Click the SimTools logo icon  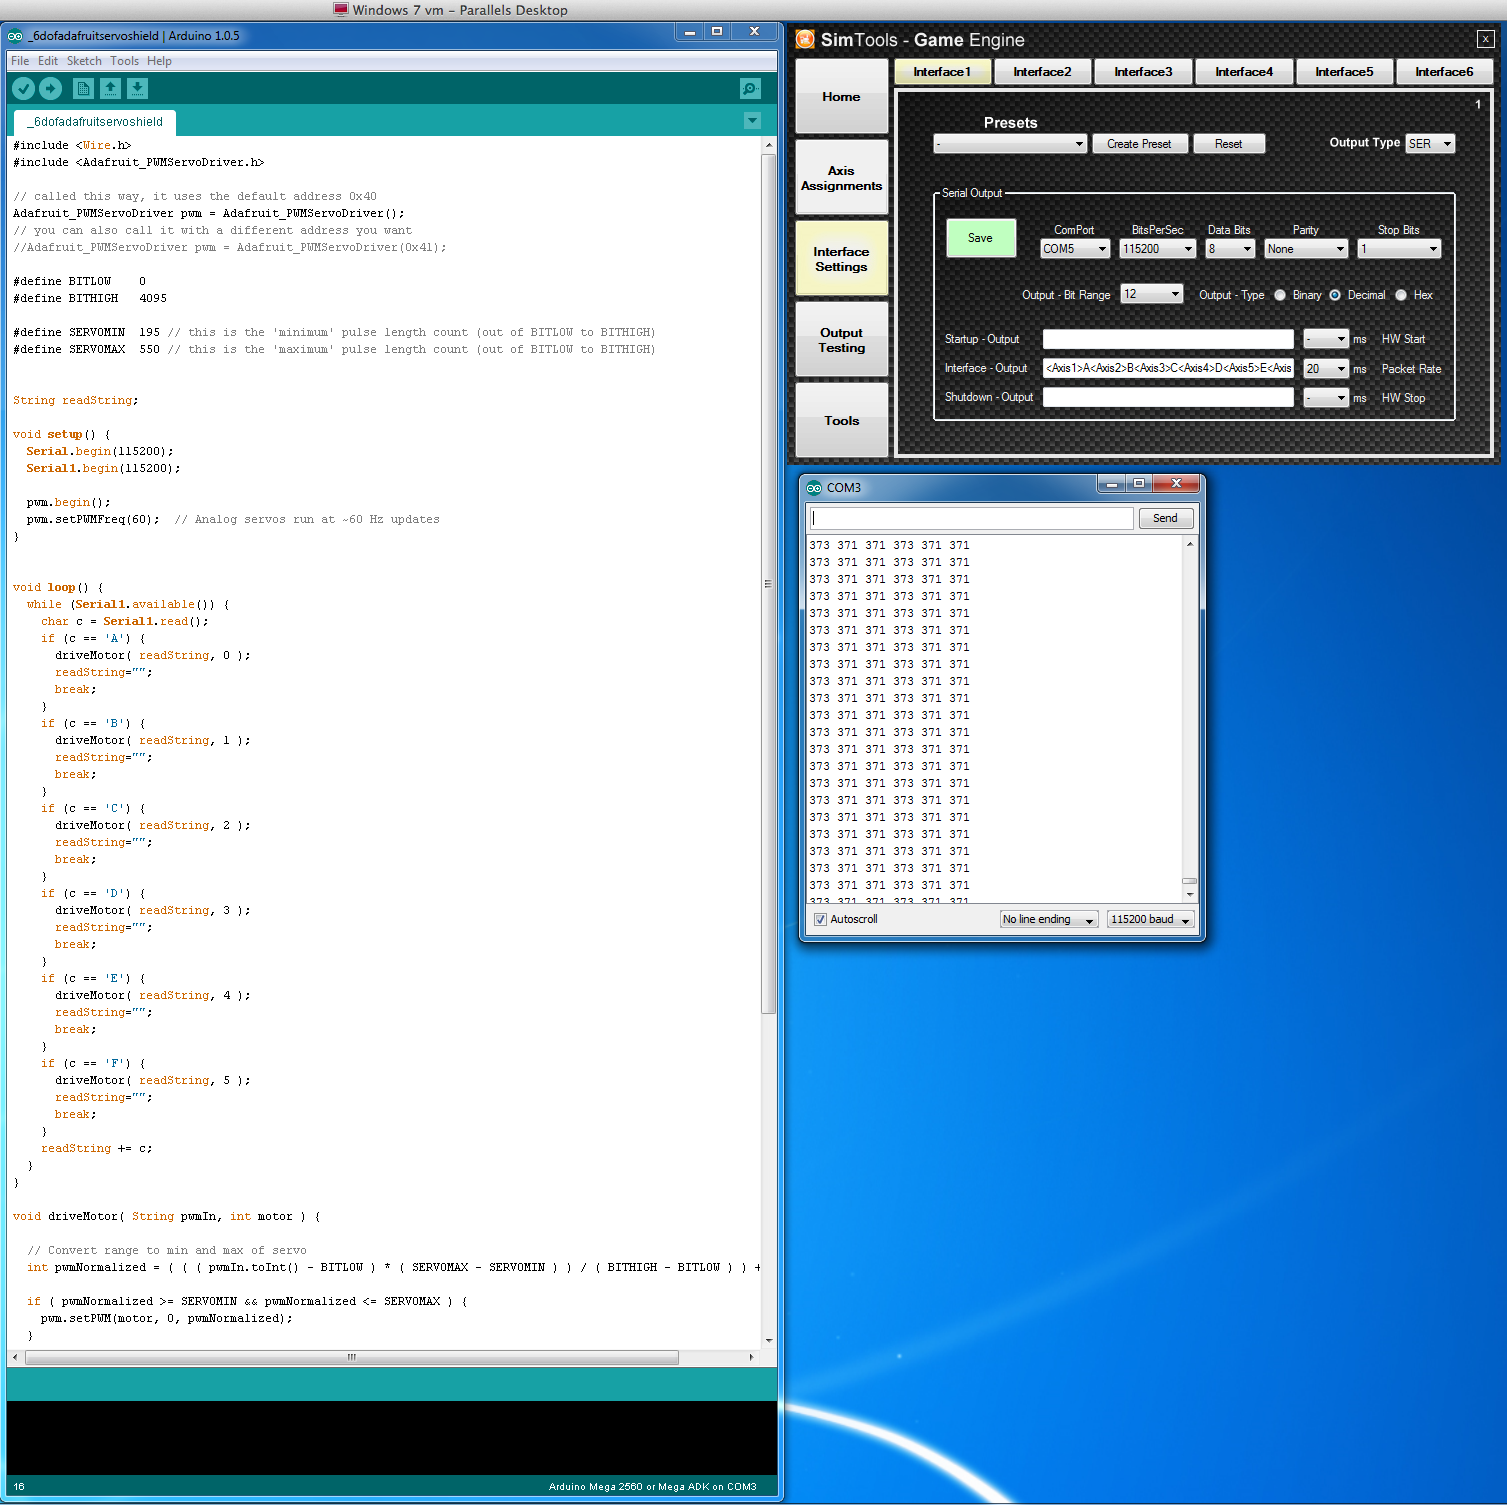pyautogui.click(x=805, y=40)
